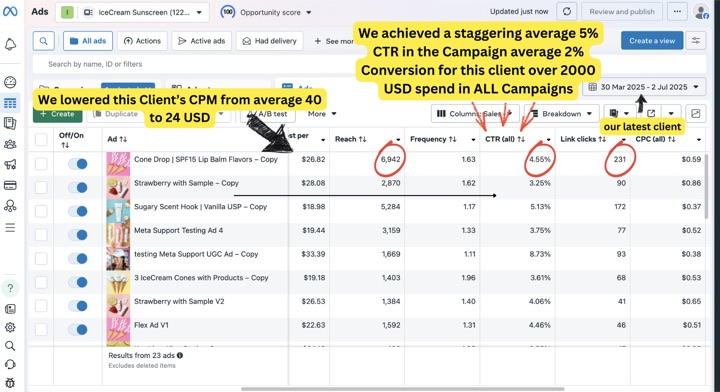Select the Had delivery view tab
Viewport: 720px width, 392px height.
[x=270, y=41]
